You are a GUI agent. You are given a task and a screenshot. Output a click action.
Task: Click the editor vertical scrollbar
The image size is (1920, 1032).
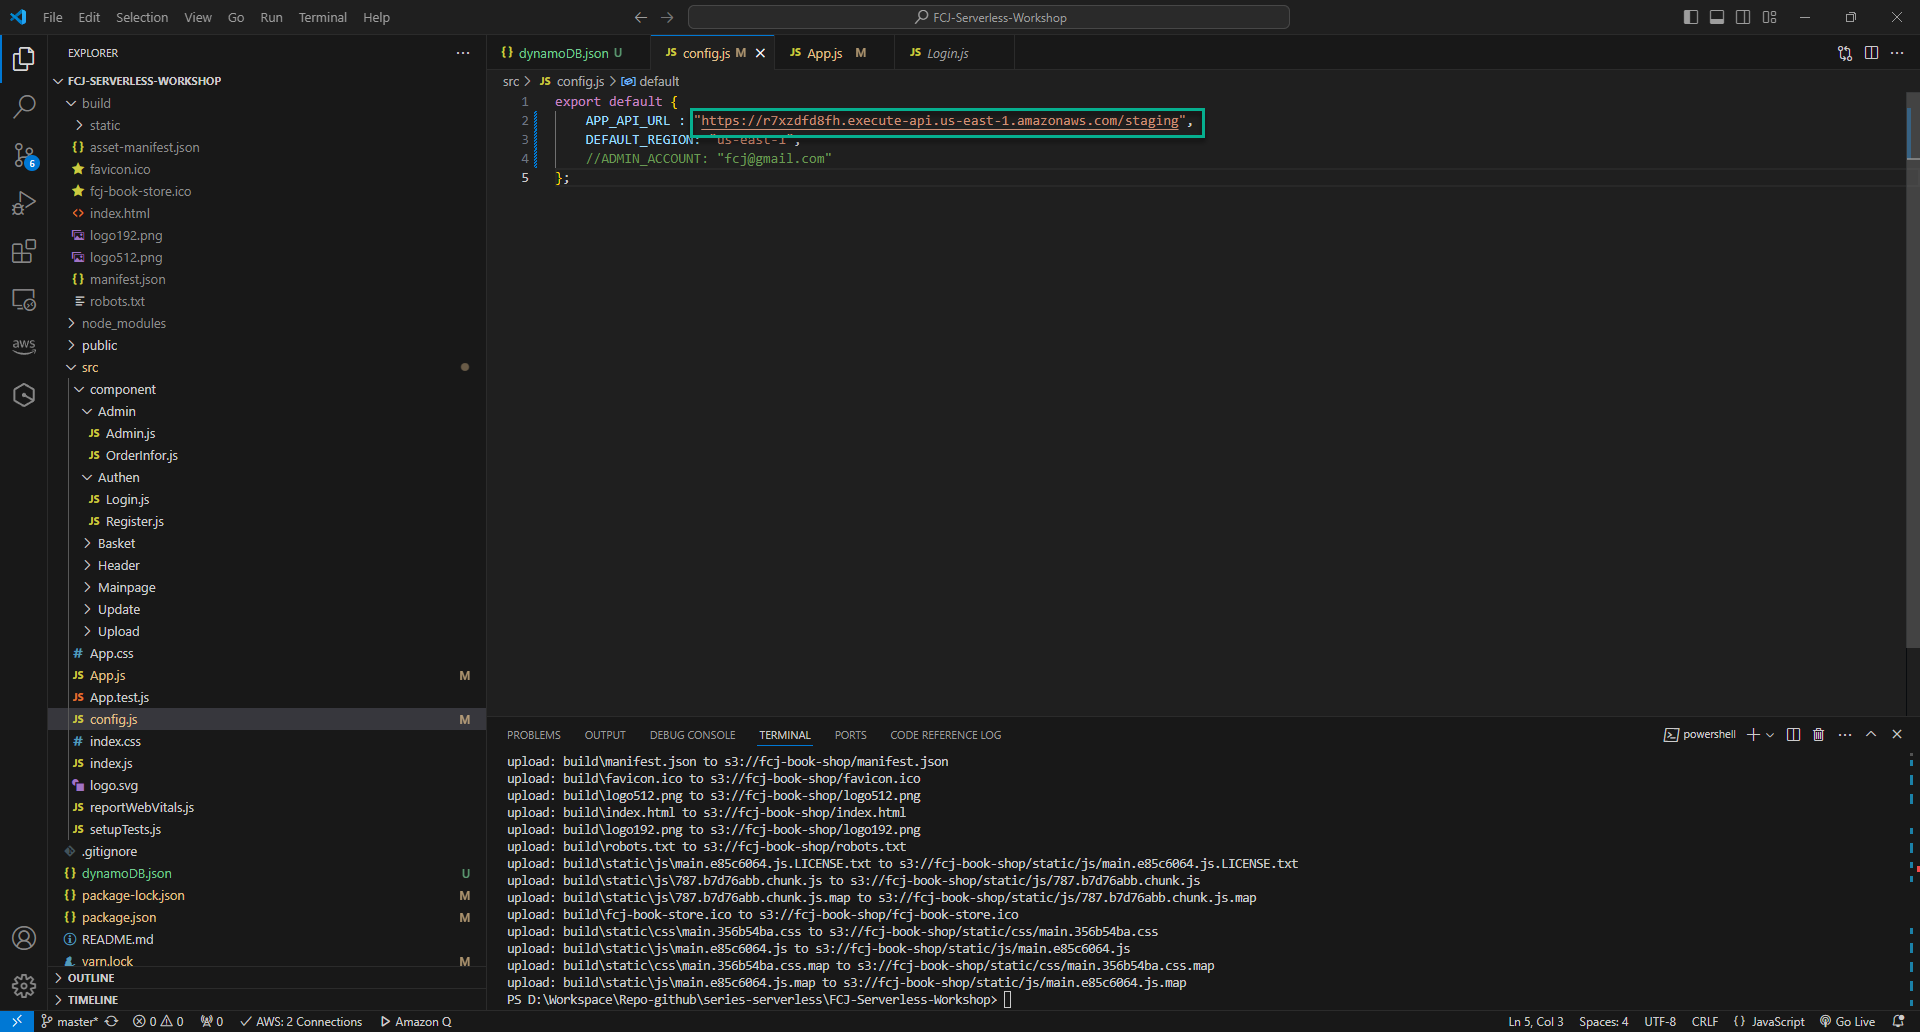click(x=1912, y=370)
